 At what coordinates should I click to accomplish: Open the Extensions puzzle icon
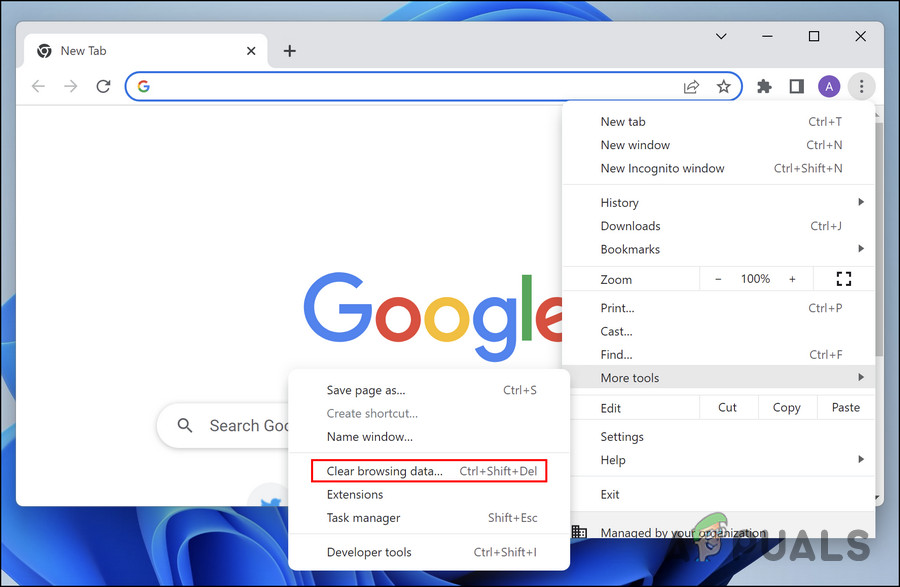(764, 87)
